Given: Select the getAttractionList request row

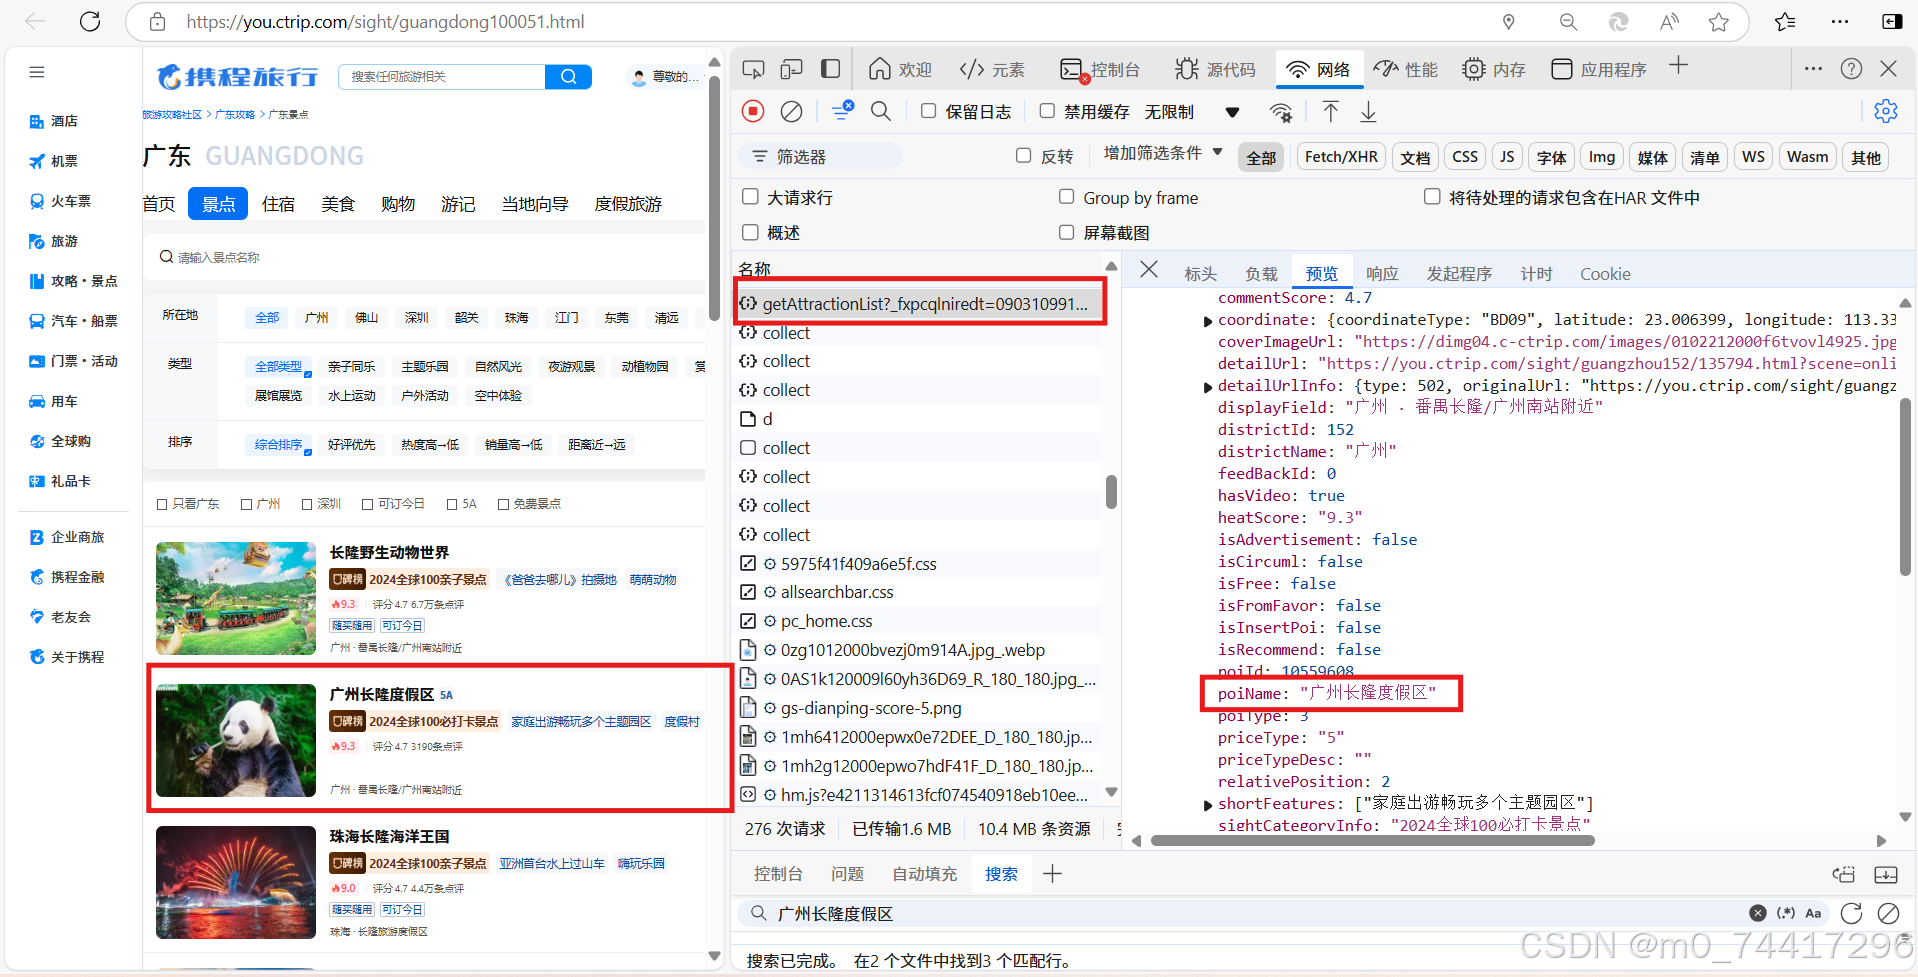Looking at the screenshot, I should (921, 304).
